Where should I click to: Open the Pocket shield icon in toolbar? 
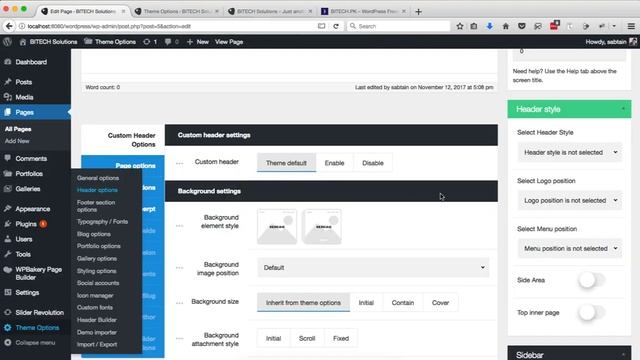coord(522,26)
